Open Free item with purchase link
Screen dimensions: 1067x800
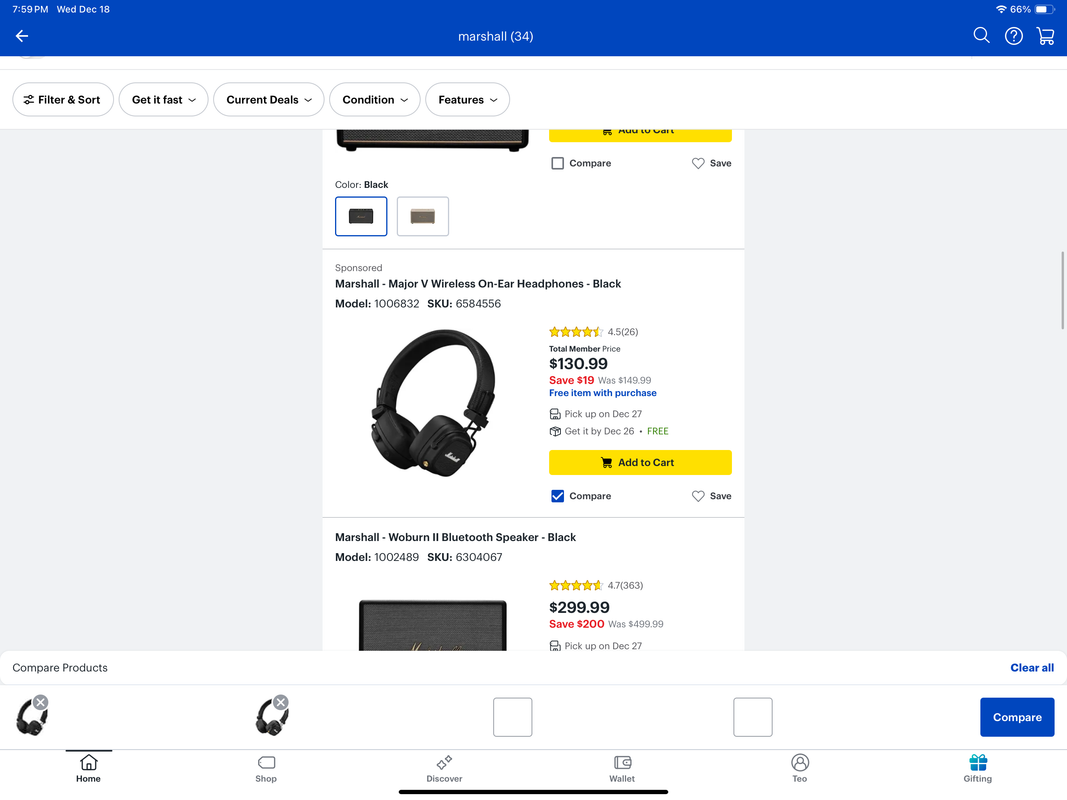click(x=603, y=393)
